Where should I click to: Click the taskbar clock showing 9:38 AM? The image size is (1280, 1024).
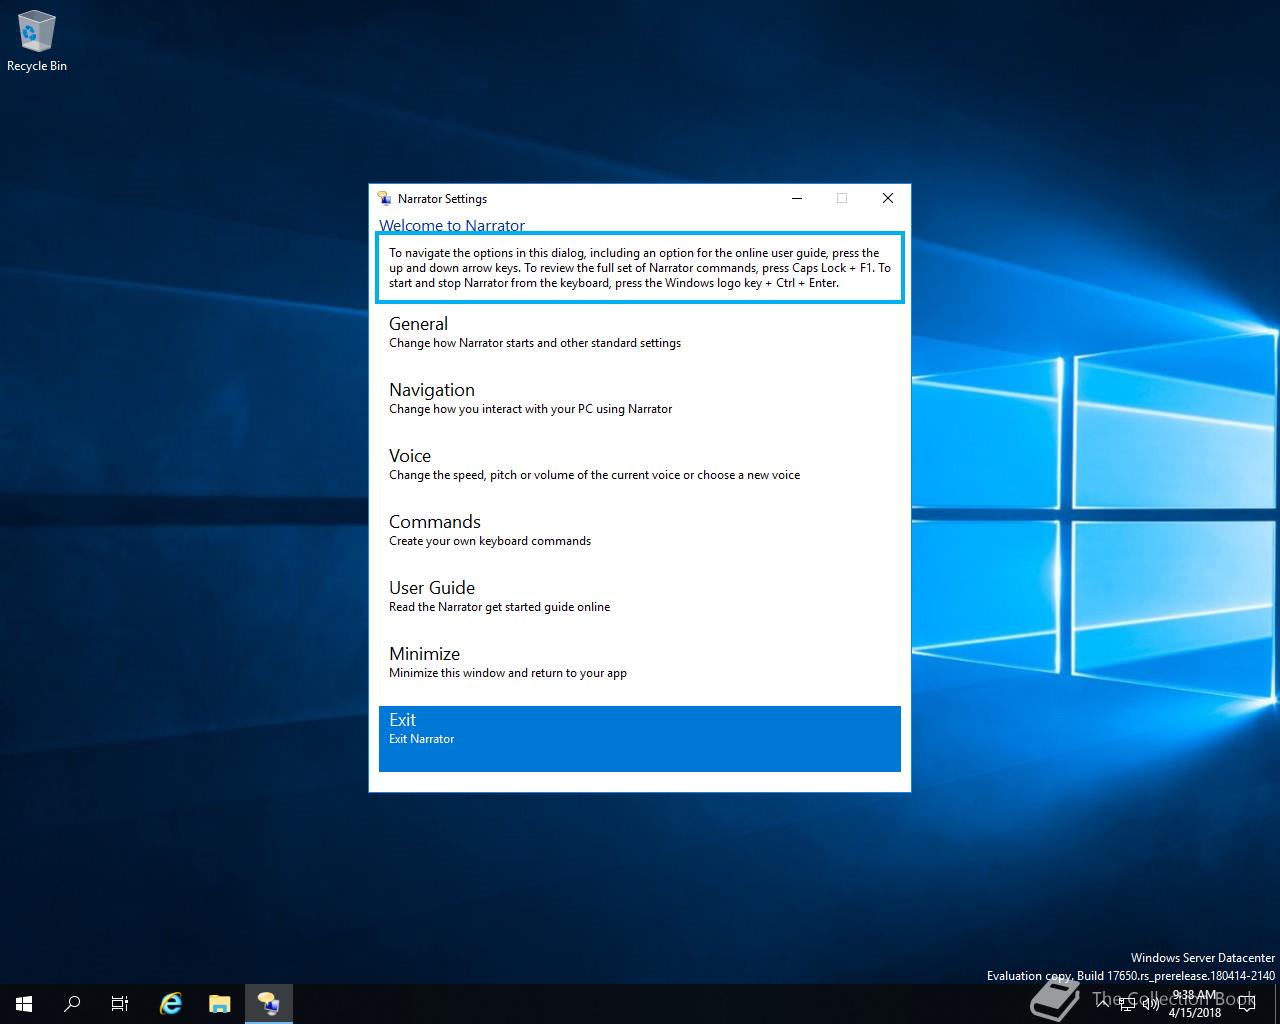(x=1196, y=1004)
